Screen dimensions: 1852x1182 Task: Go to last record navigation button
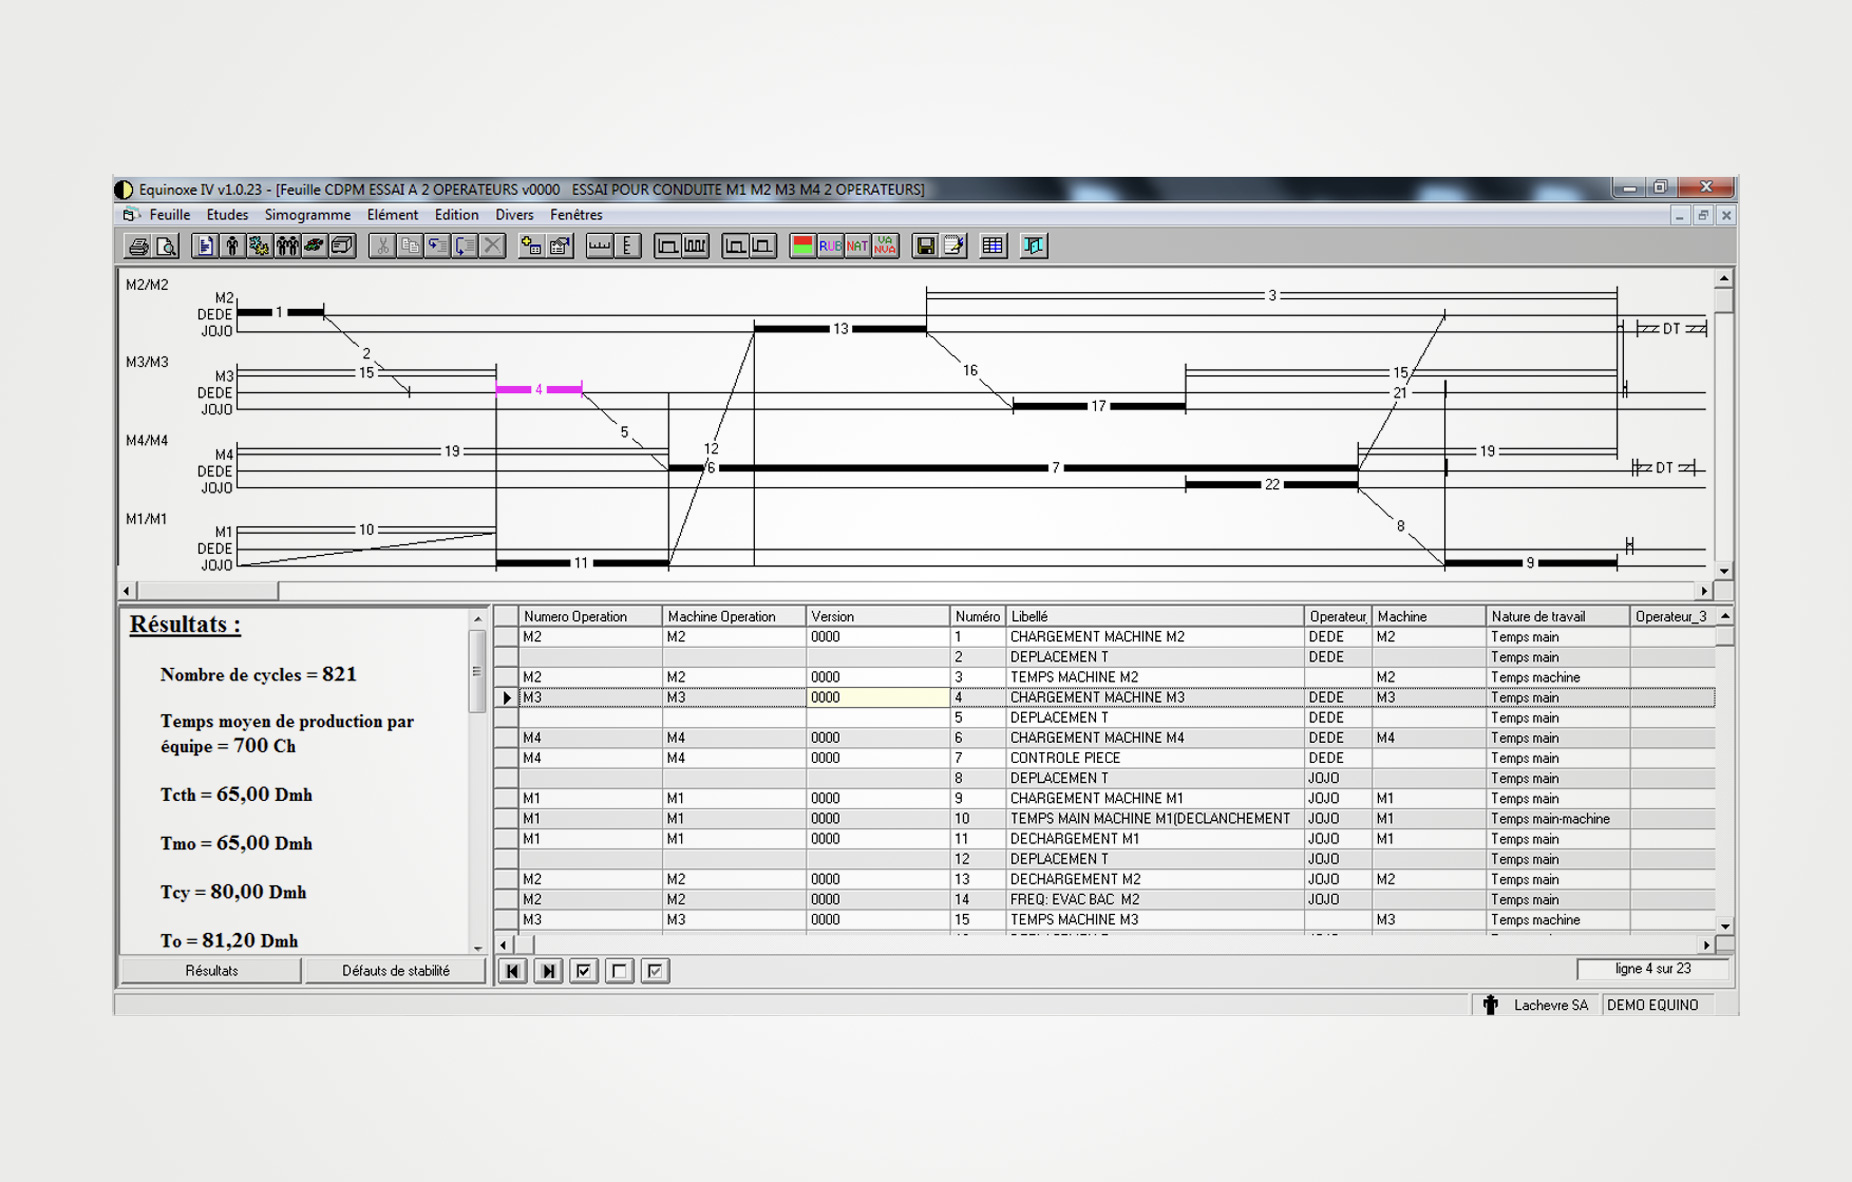(548, 971)
